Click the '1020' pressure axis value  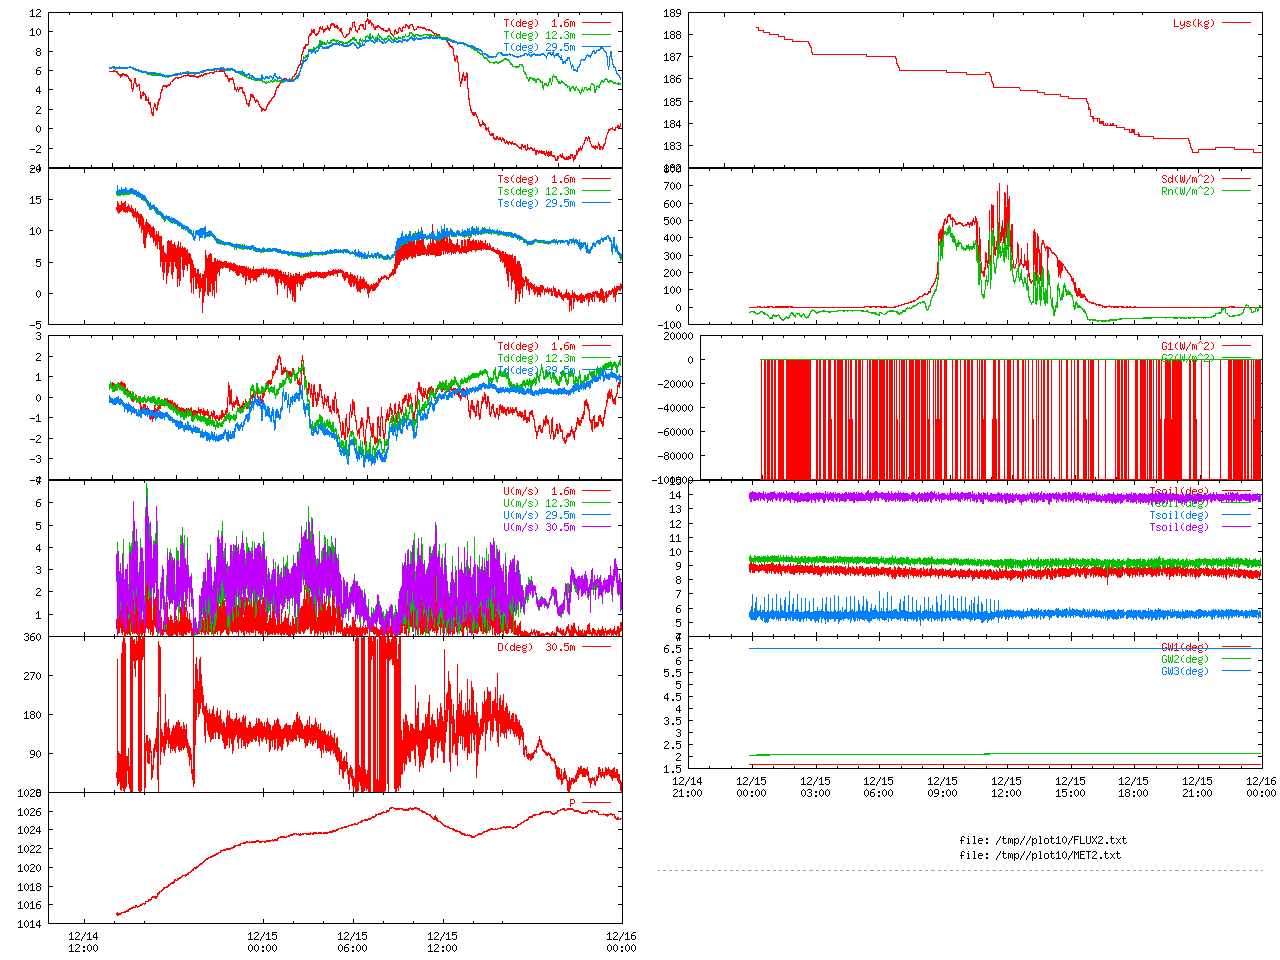pos(30,868)
